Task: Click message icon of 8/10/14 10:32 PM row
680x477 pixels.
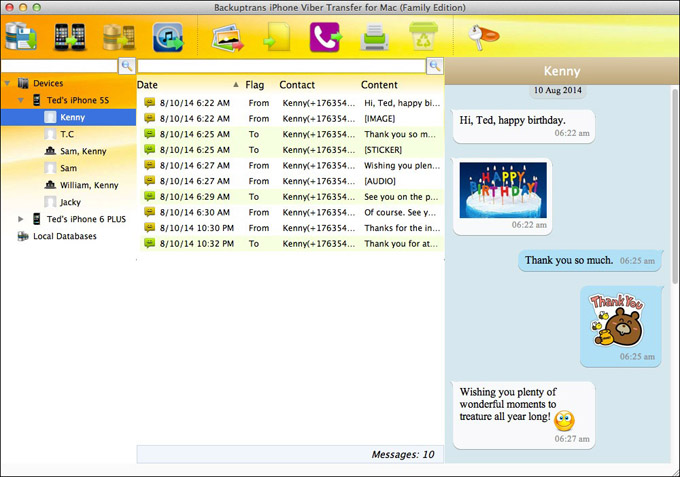Action: coord(149,243)
